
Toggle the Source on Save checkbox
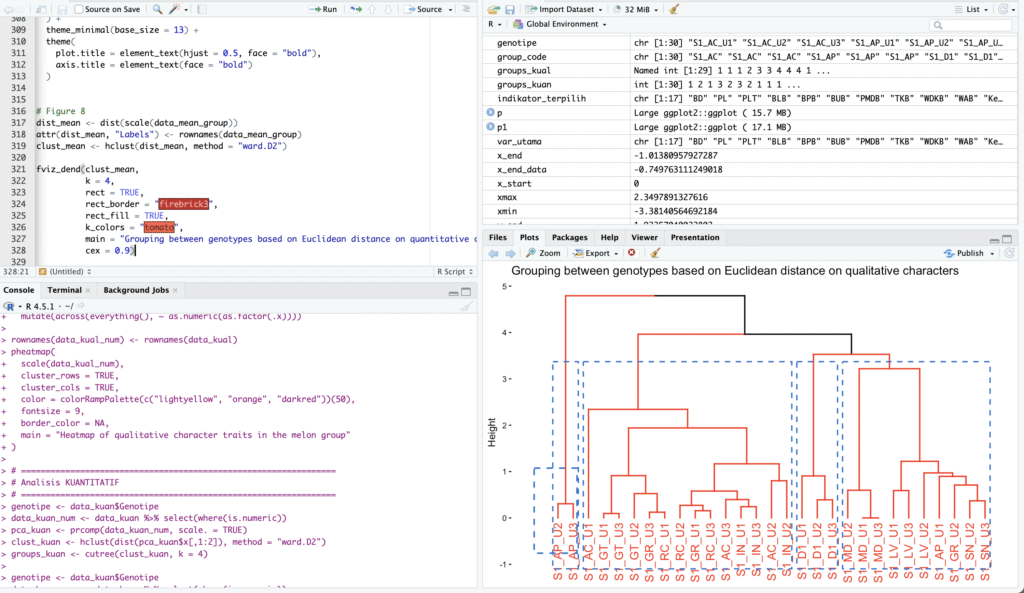click(x=79, y=9)
